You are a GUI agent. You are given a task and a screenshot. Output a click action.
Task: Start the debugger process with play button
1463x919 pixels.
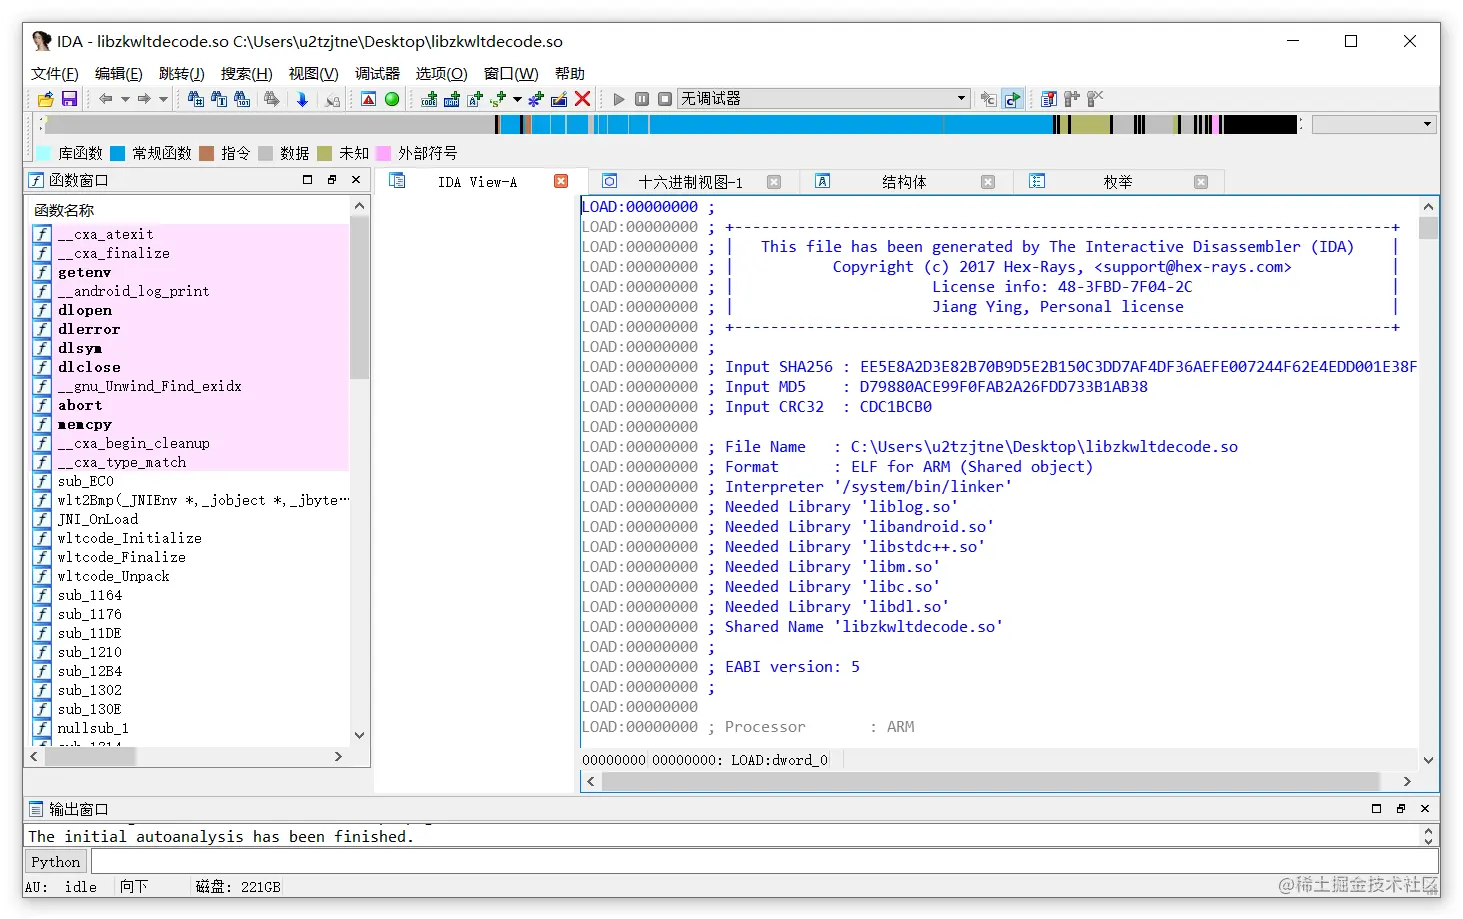[619, 99]
